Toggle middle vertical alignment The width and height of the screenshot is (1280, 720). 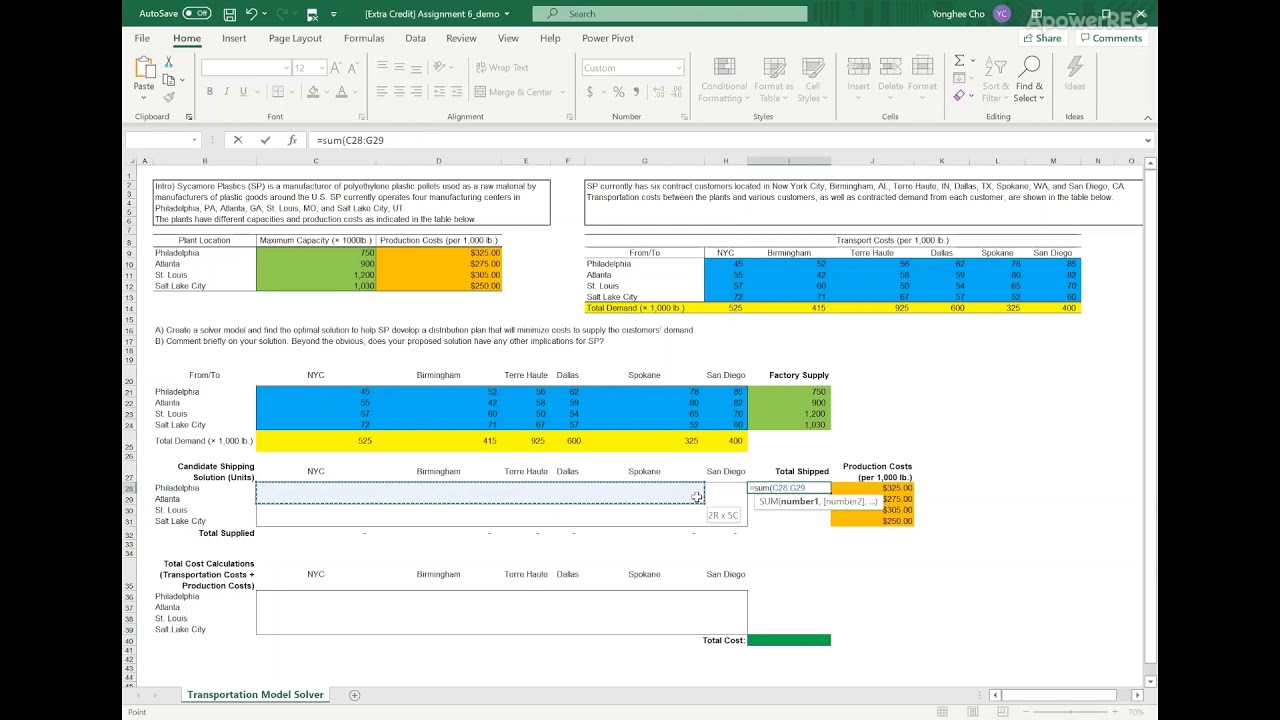tap(399, 67)
